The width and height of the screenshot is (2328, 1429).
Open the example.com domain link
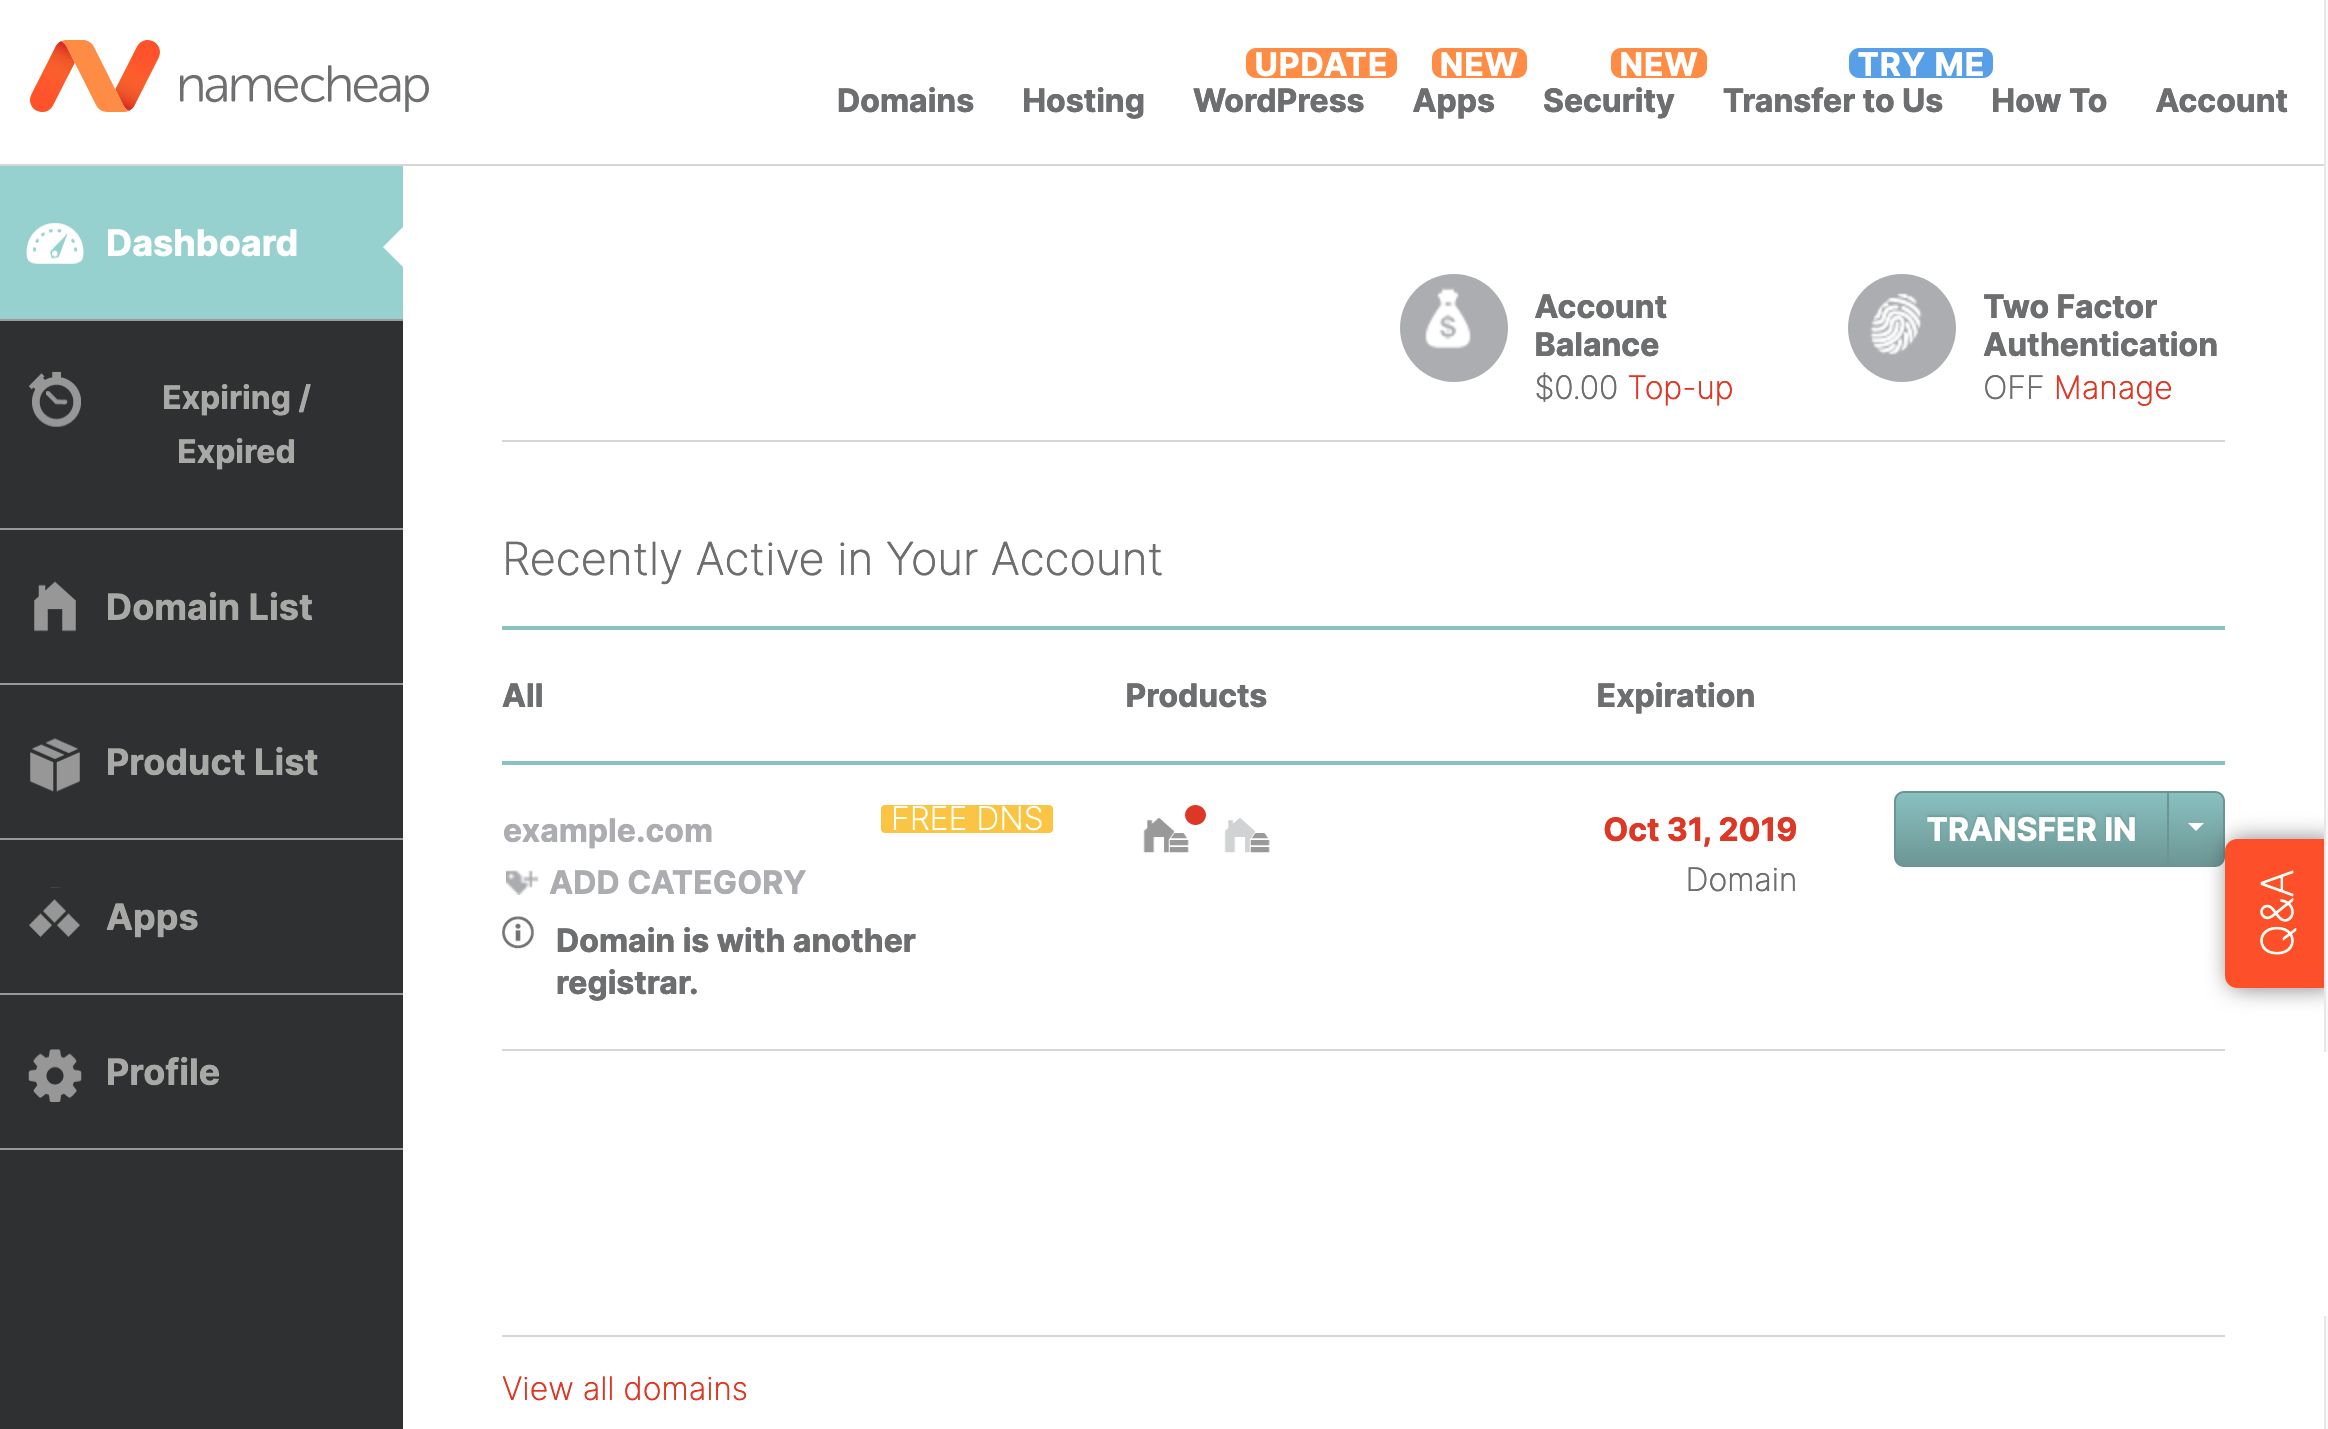click(x=607, y=831)
